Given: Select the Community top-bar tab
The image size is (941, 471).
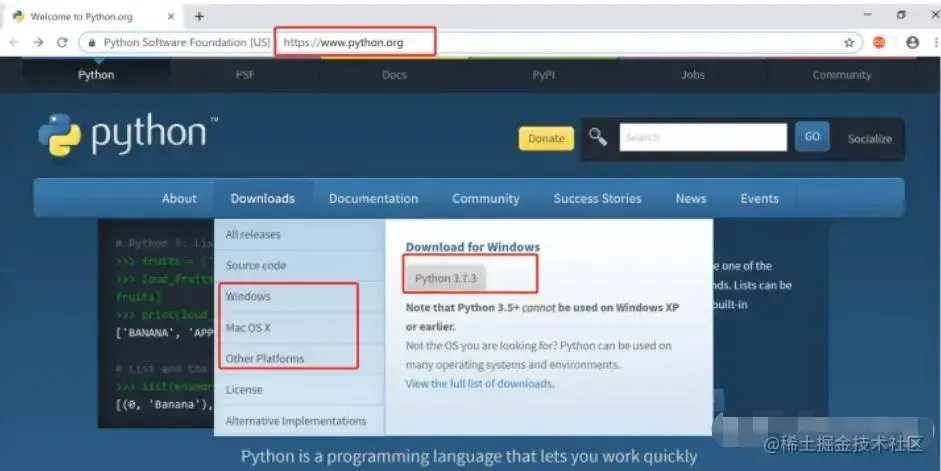Looking at the screenshot, I should (x=842, y=75).
